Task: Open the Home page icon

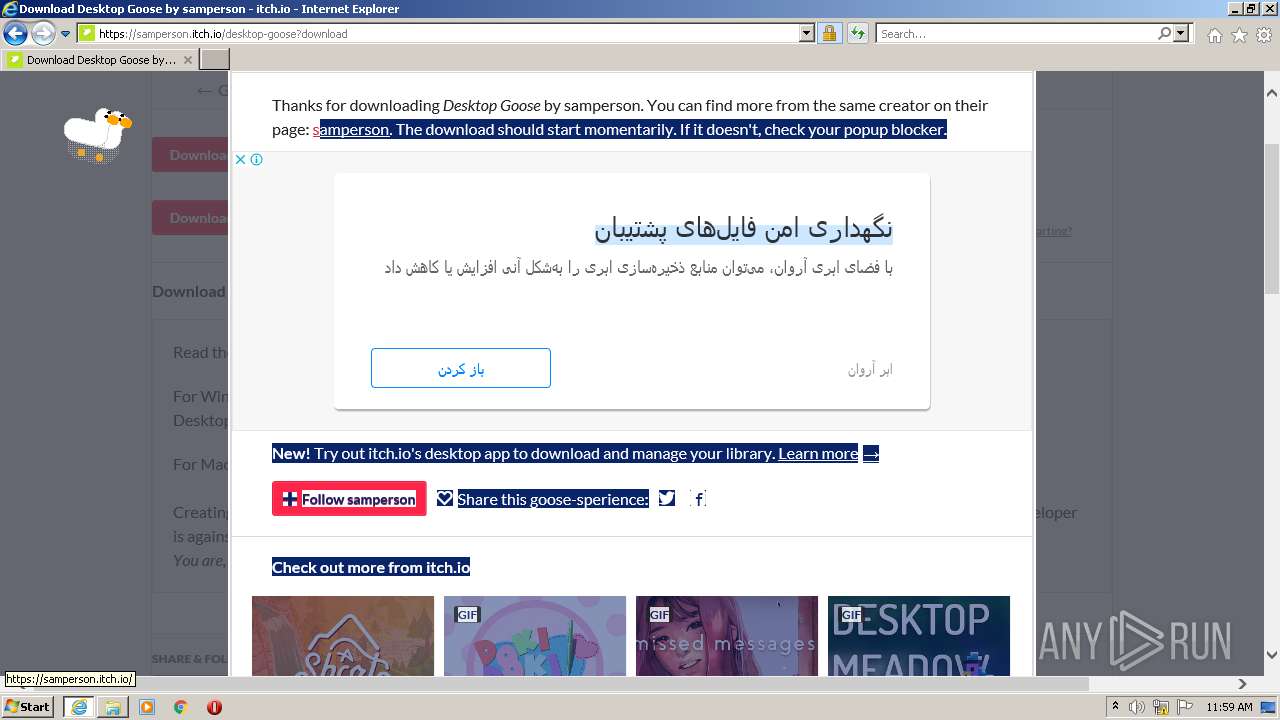Action: click(1214, 35)
